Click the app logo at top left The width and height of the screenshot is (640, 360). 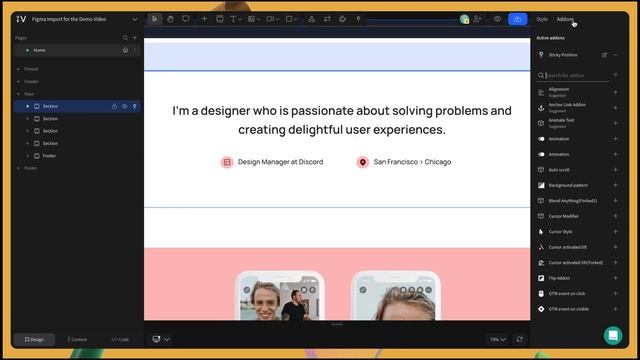[21, 19]
